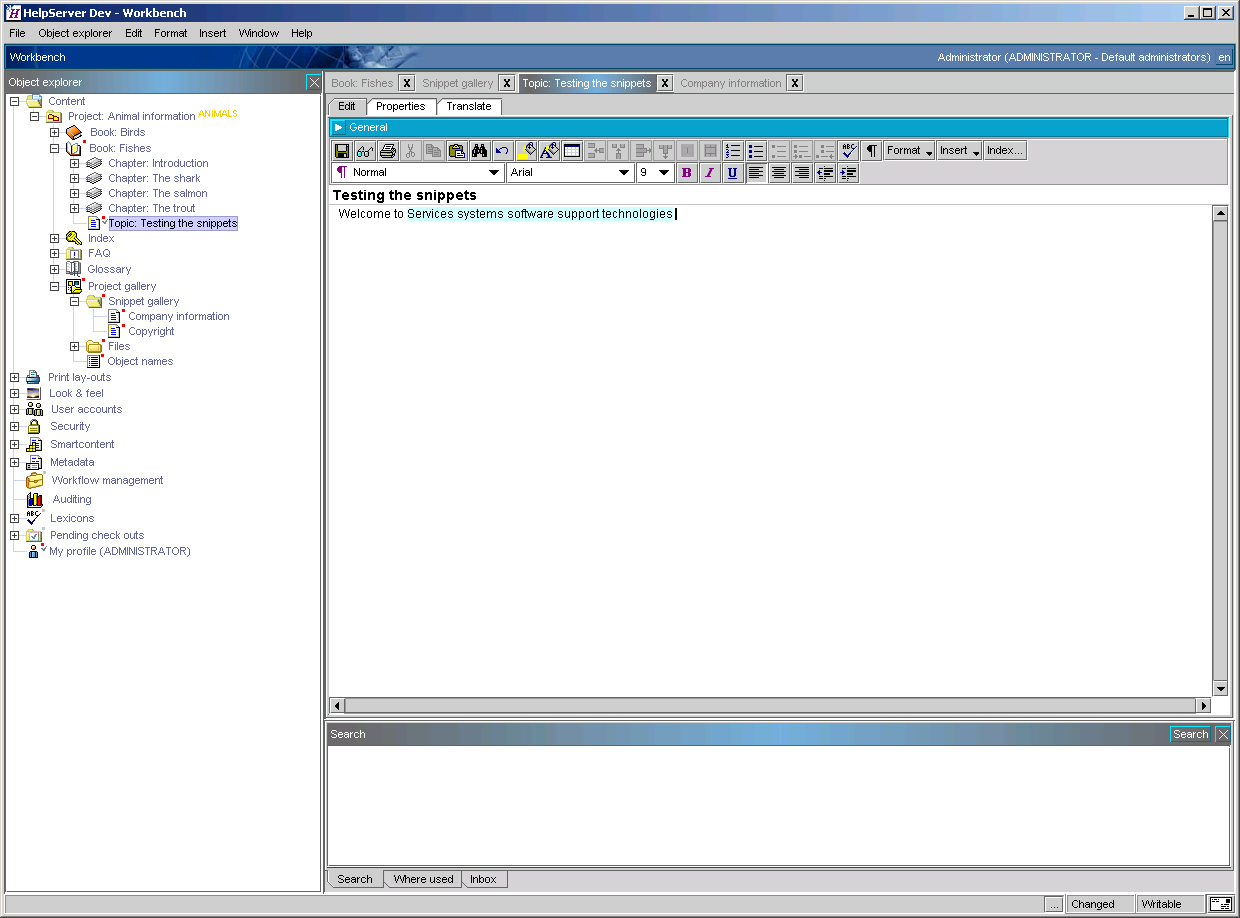Insert a table with the table icon
This screenshot has width=1240, height=918.
tap(572, 151)
